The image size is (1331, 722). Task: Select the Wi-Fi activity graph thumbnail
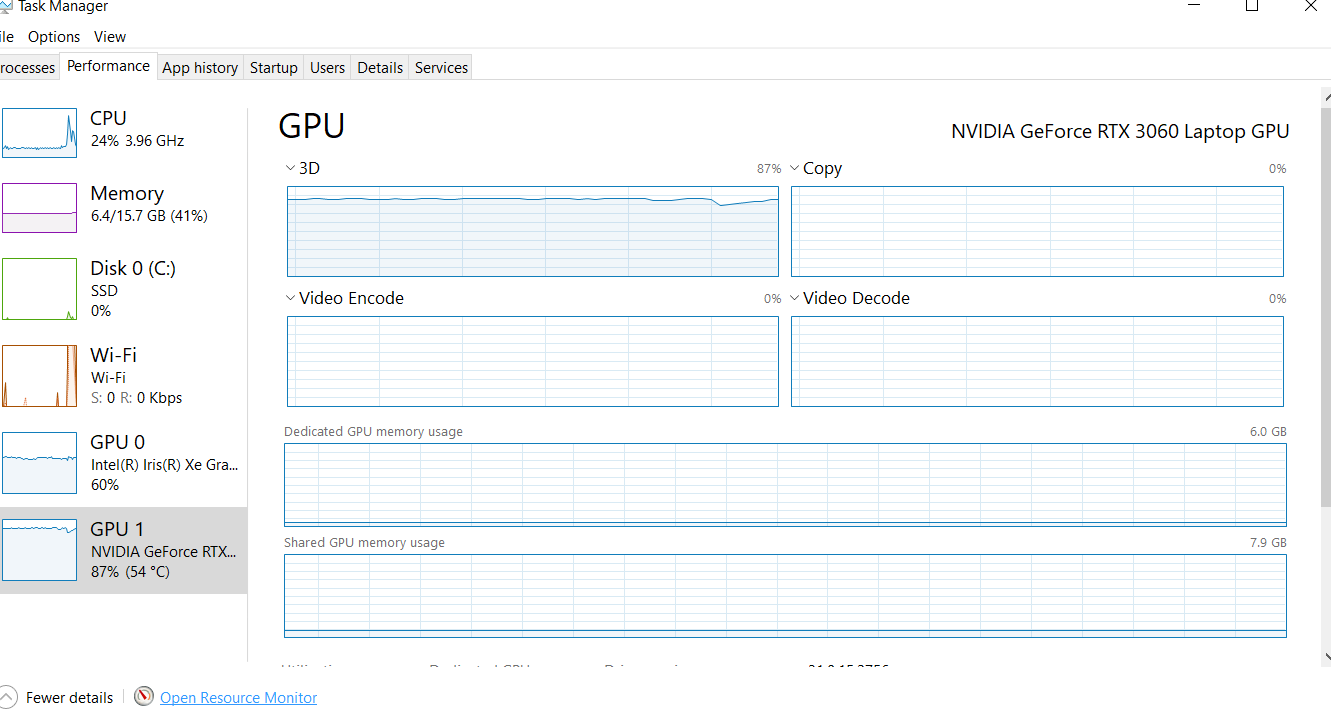[x=40, y=376]
